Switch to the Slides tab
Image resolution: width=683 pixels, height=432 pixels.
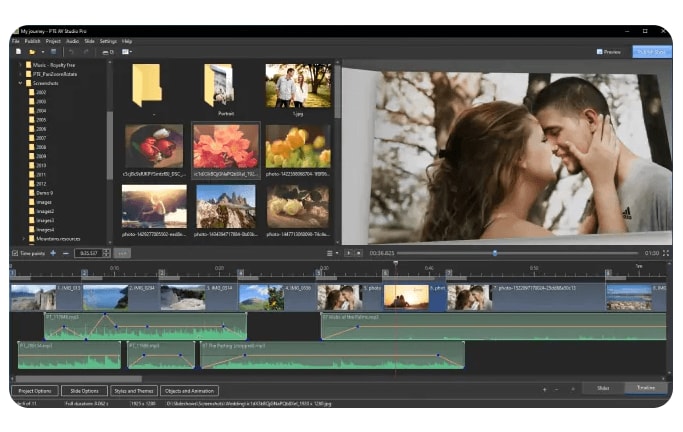(603, 387)
